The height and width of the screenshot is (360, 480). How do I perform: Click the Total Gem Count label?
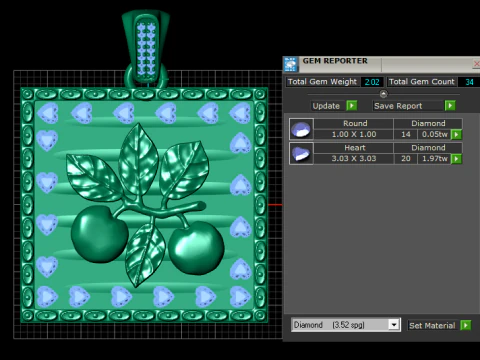coord(422,82)
